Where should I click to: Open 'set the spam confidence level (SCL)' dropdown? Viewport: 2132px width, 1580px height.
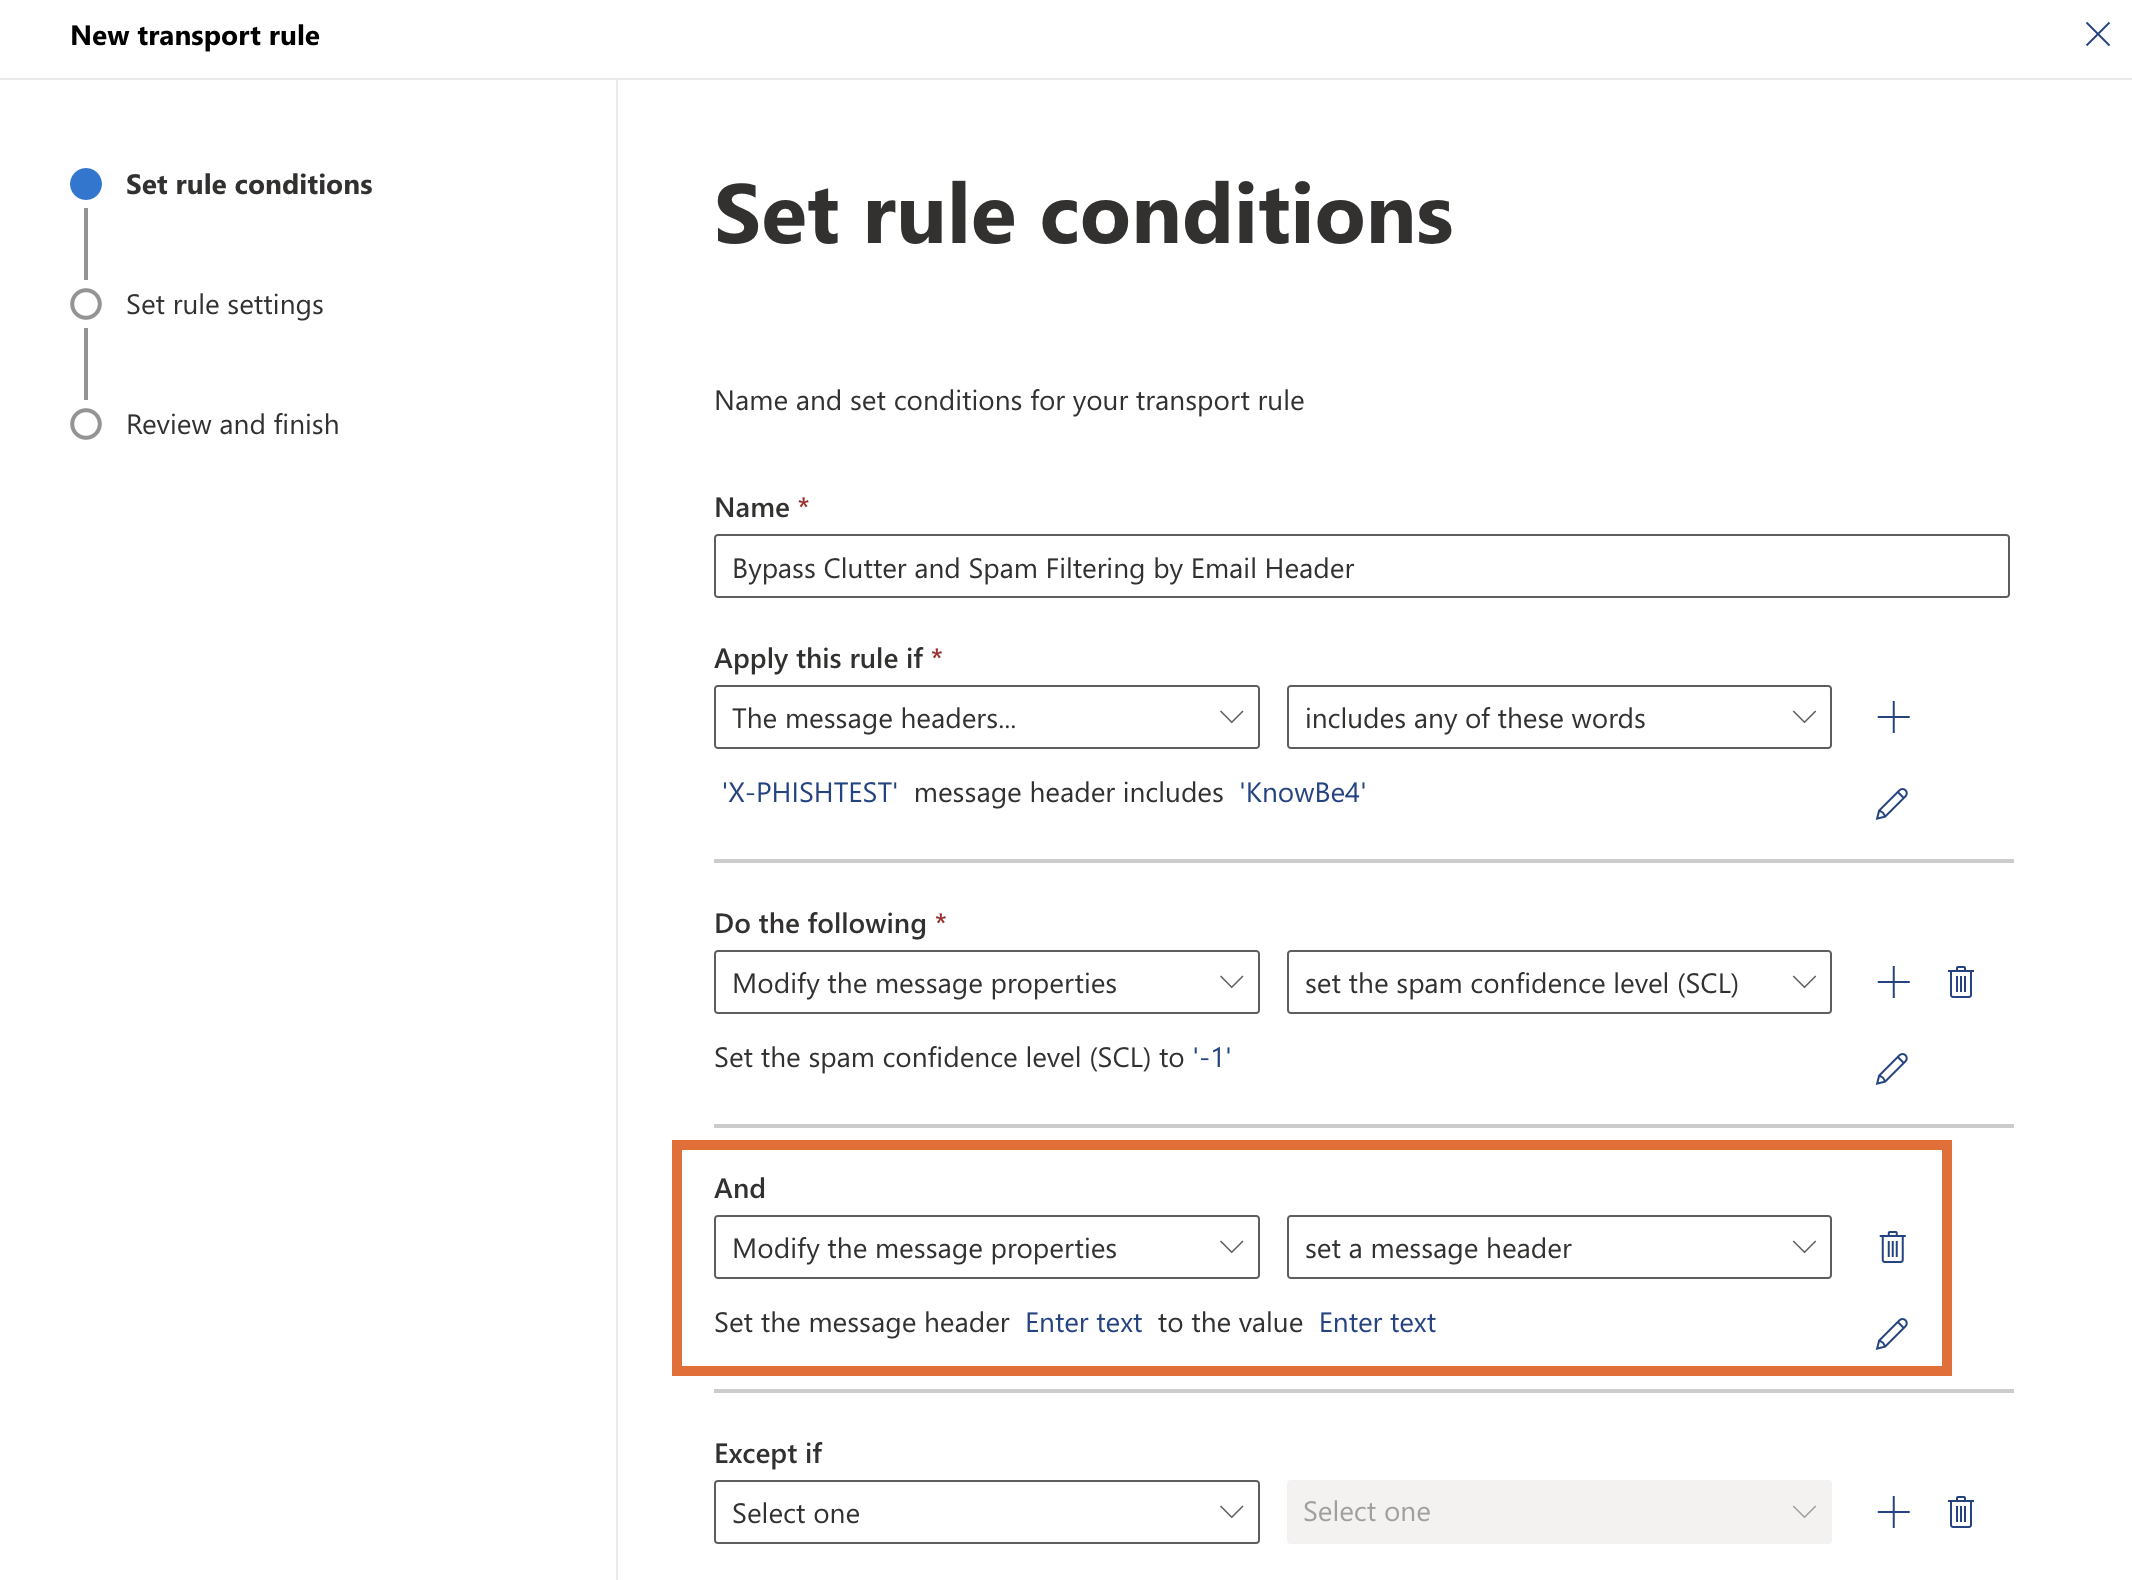tap(1558, 982)
